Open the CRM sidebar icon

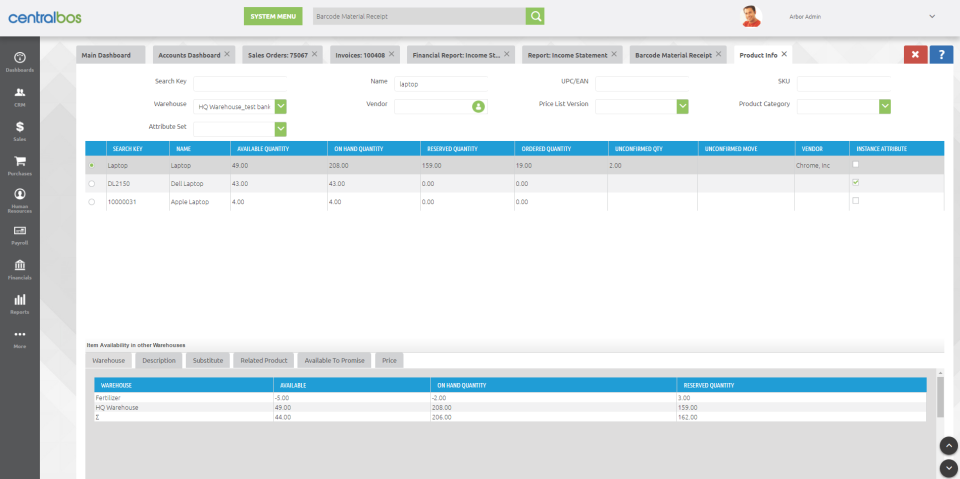pos(20,92)
